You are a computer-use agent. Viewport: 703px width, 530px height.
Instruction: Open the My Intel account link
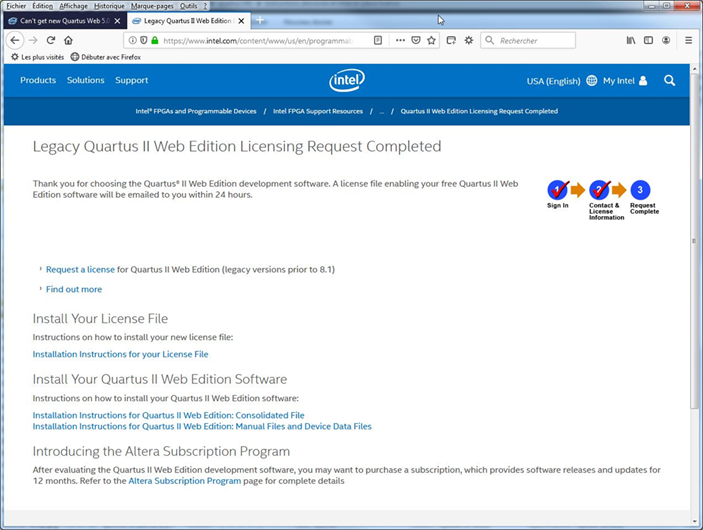pyautogui.click(x=619, y=81)
